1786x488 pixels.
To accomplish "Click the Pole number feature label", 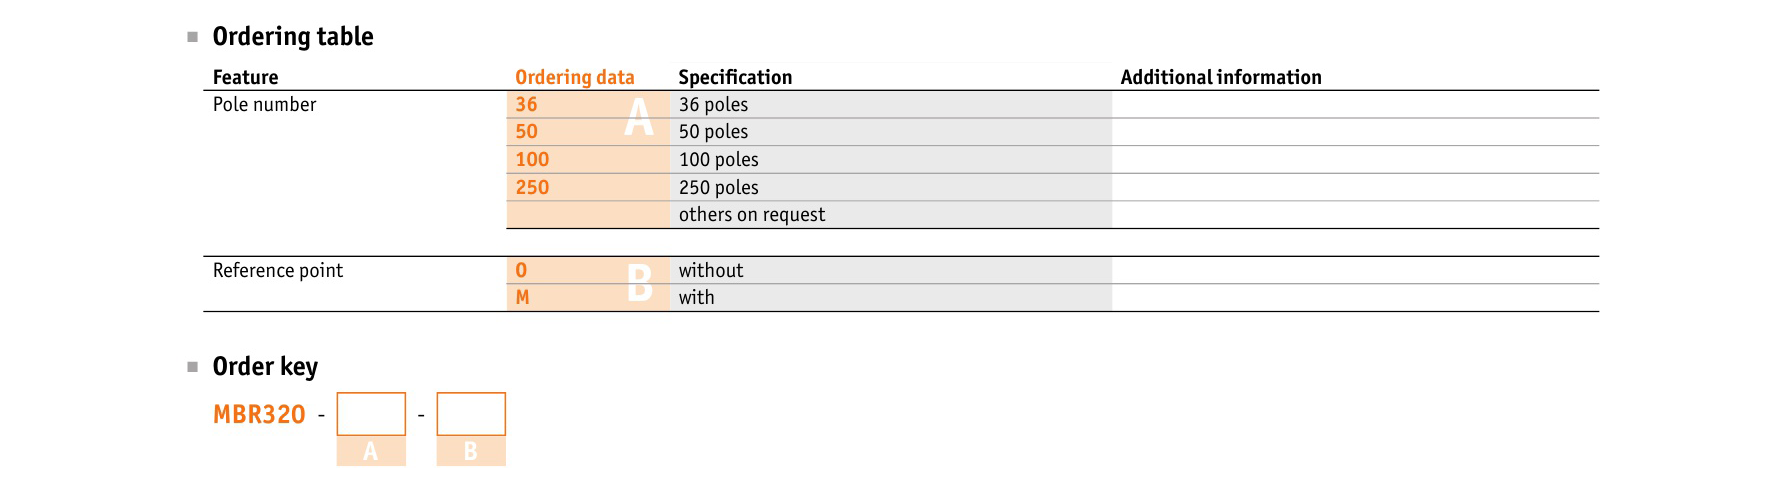I will coord(264,104).
